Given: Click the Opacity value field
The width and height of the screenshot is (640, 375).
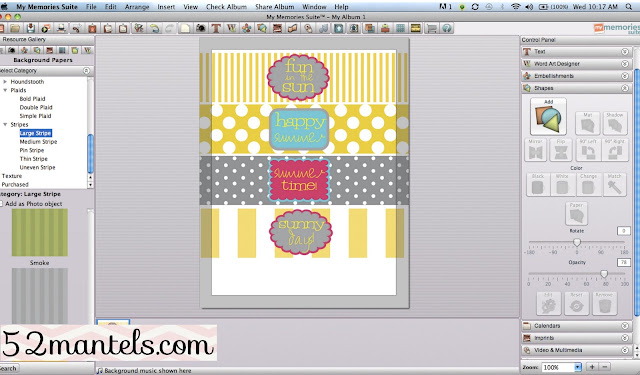Looking at the screenshot, I should pos(623,262).
